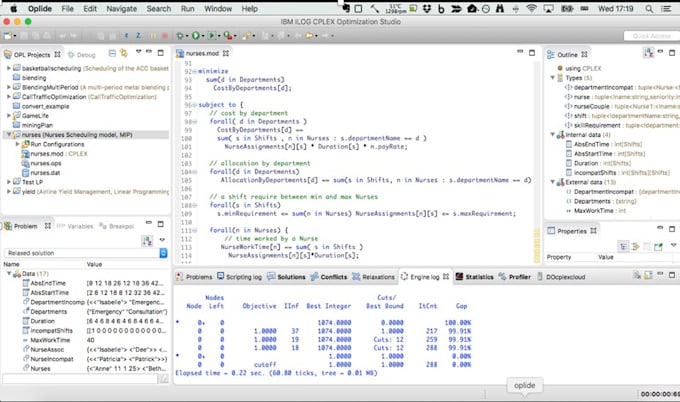
Task: Click the green Run button in toolbar
Action: [x=196, y=36]
